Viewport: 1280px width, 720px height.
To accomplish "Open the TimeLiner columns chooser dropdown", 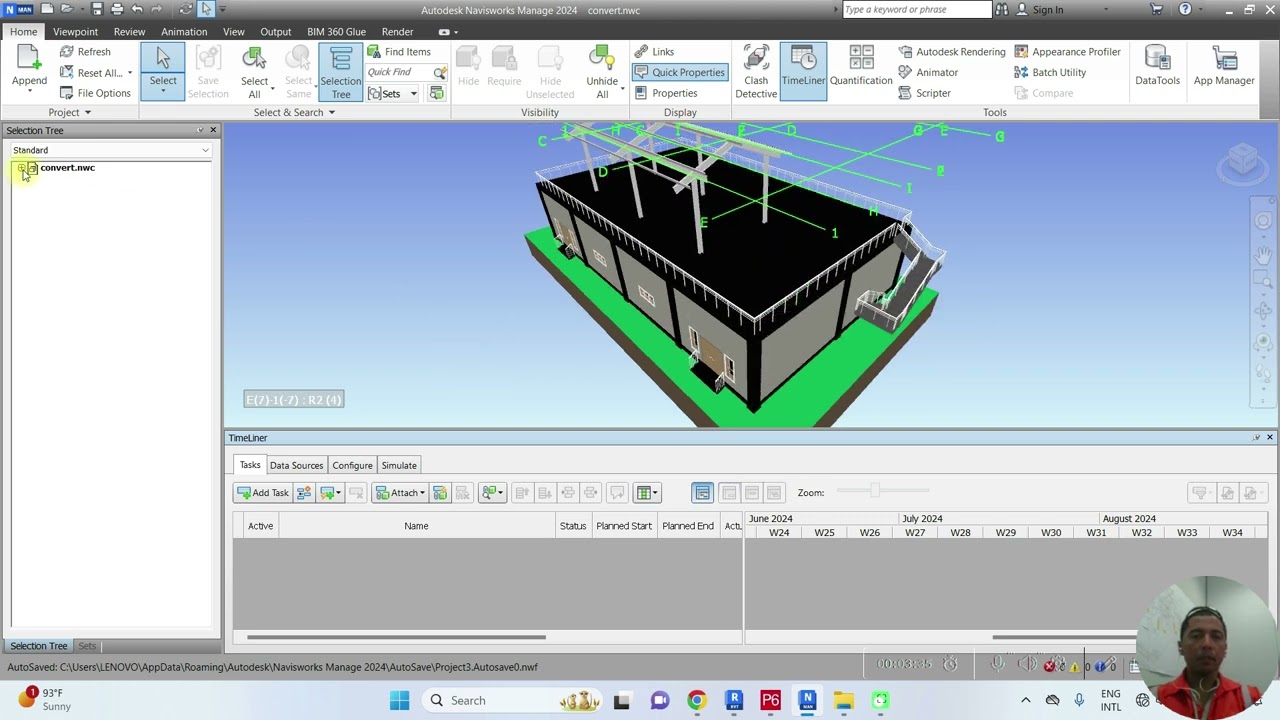I will click(647, 493).
